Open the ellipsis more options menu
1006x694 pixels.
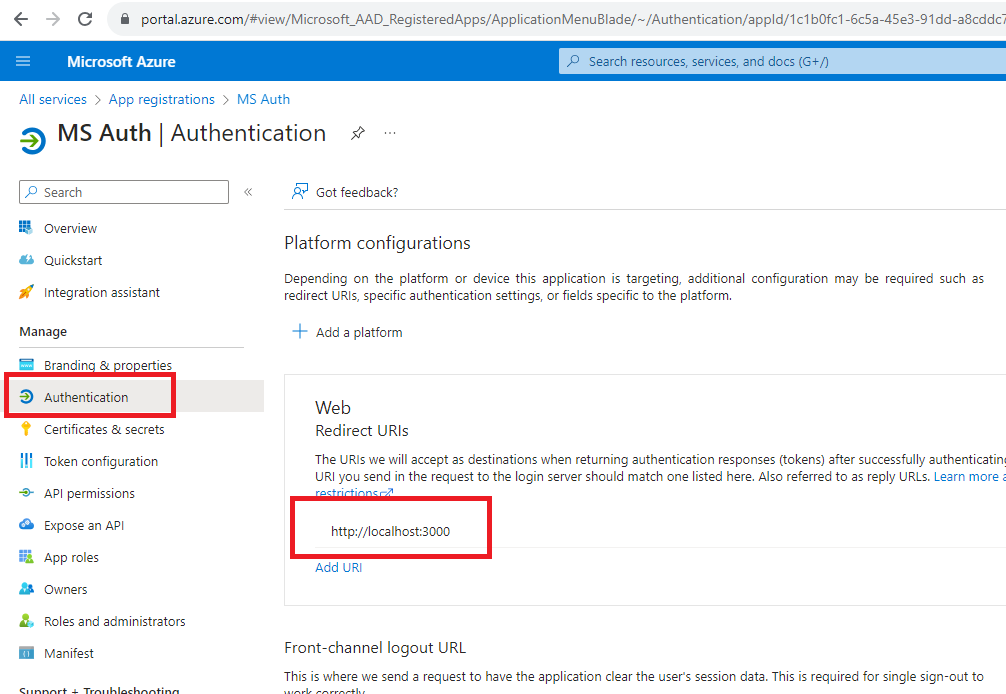point(389,133)
